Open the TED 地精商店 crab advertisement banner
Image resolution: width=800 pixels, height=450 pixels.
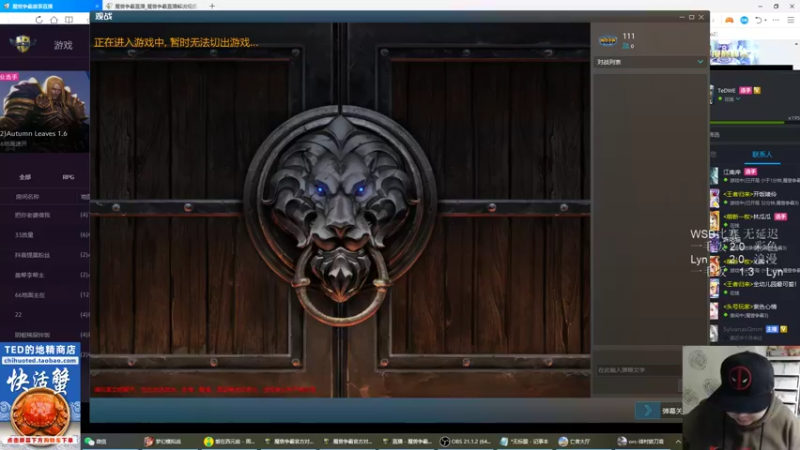pos(40,395)
